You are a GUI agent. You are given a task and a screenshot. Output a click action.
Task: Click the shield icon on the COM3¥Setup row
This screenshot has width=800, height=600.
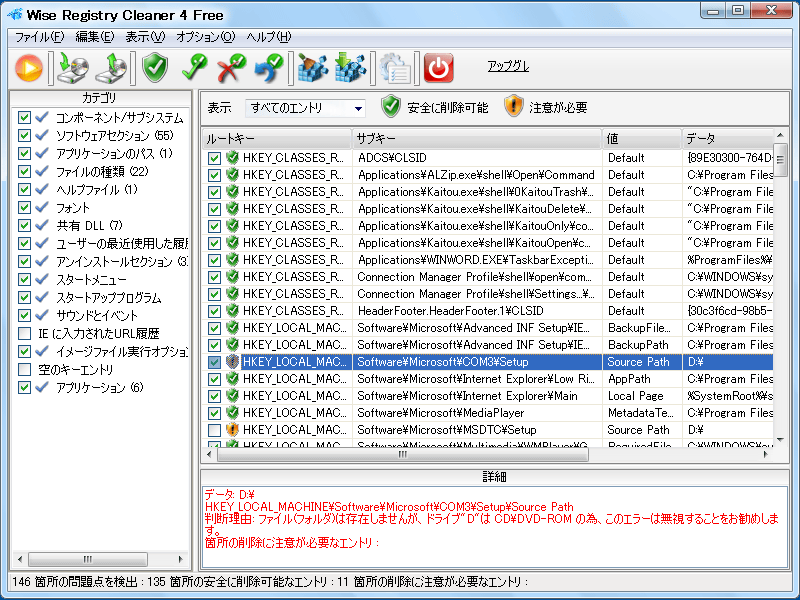(x=232, y=362)
